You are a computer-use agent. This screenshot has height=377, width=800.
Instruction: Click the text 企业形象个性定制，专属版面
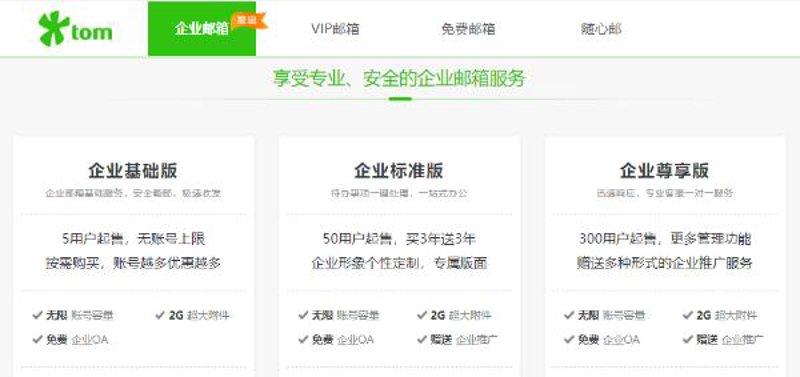399,263
